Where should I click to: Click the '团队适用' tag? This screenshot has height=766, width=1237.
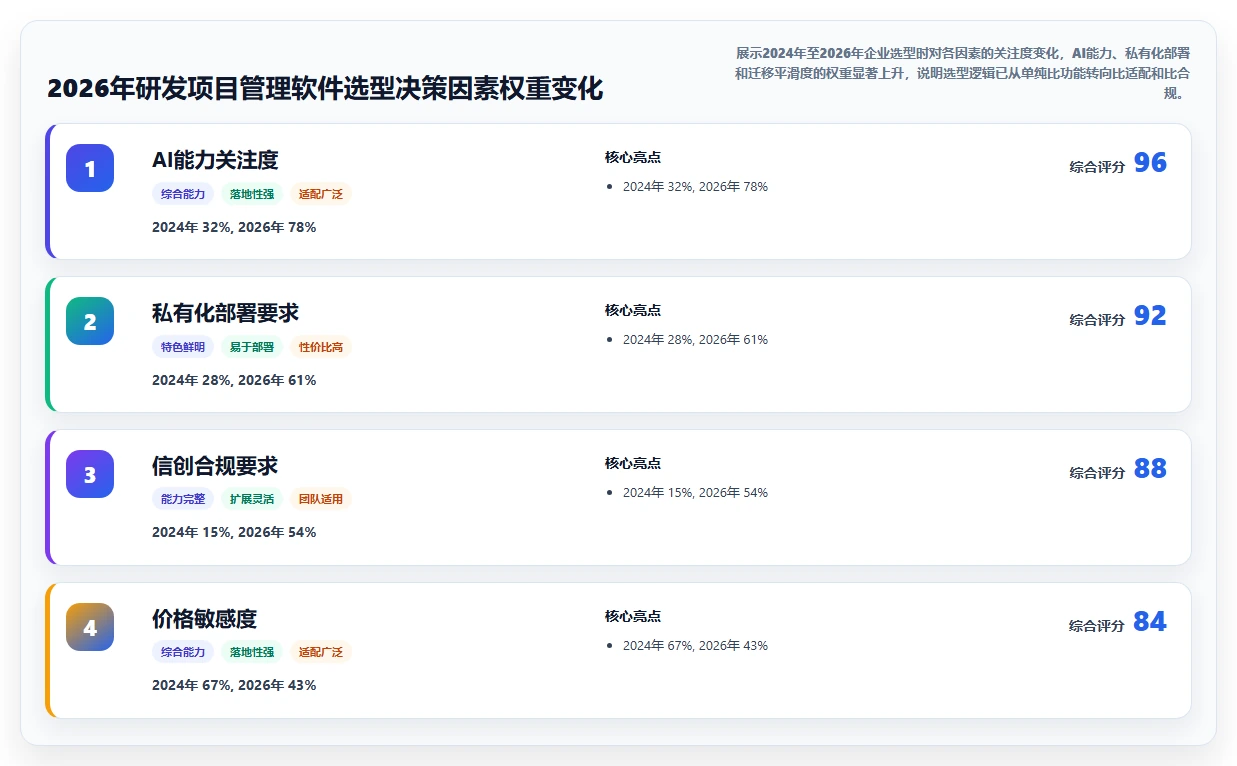point(321,499)
